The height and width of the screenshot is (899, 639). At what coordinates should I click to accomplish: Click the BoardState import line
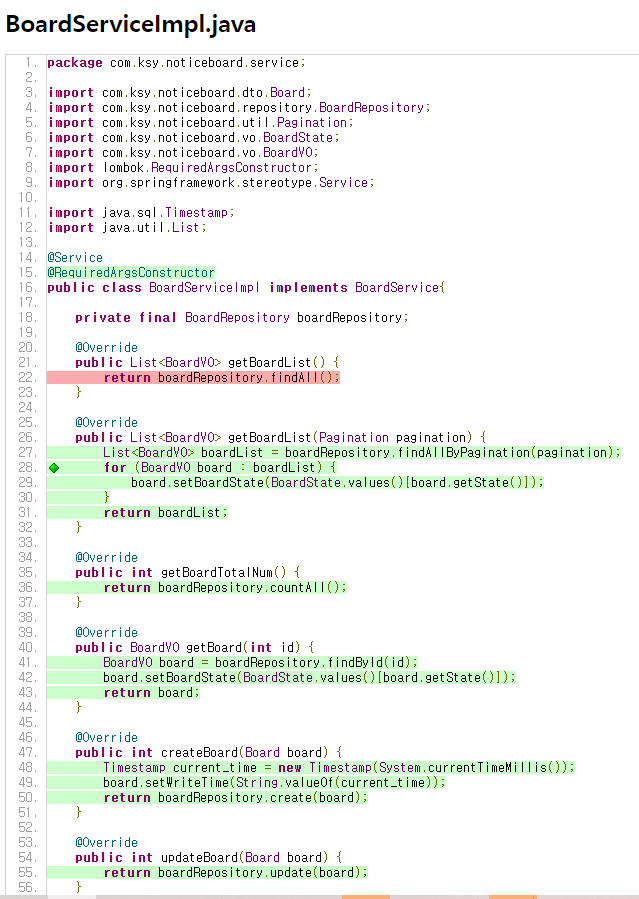194,137
